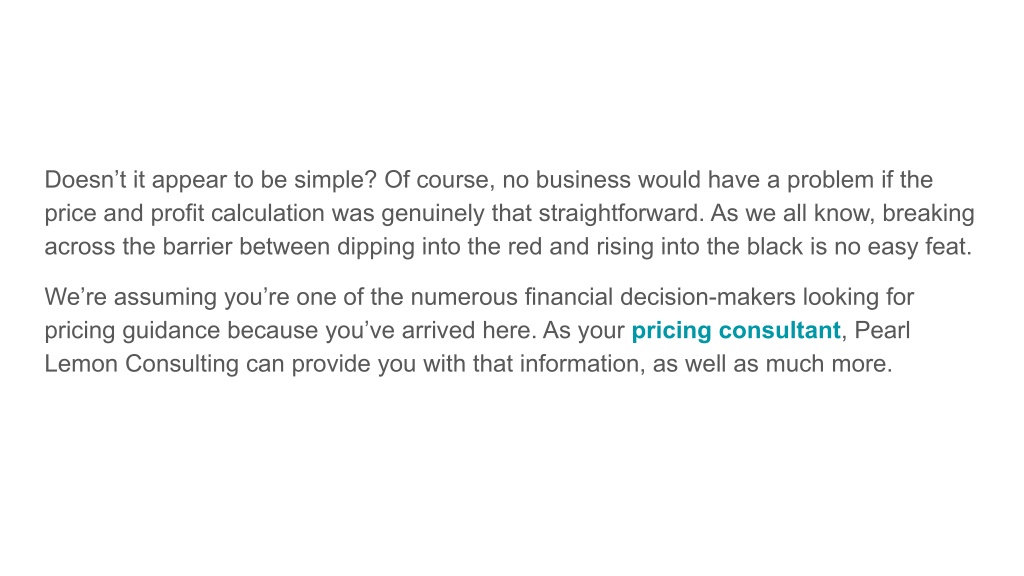Click the words 'much more' ending the page
1024x576 pixels.
(x=827, y=364)
